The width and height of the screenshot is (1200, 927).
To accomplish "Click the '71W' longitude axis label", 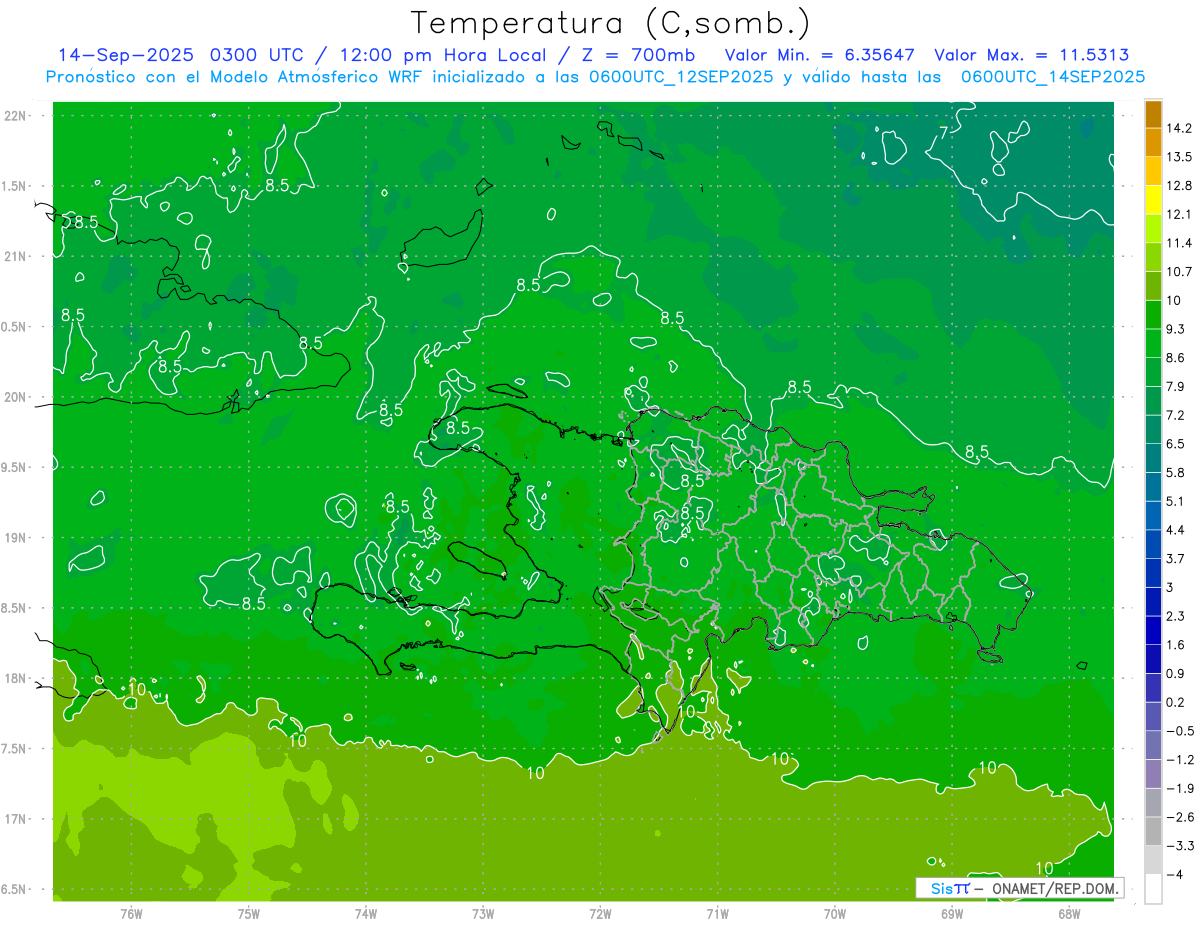I will (717, 913).
